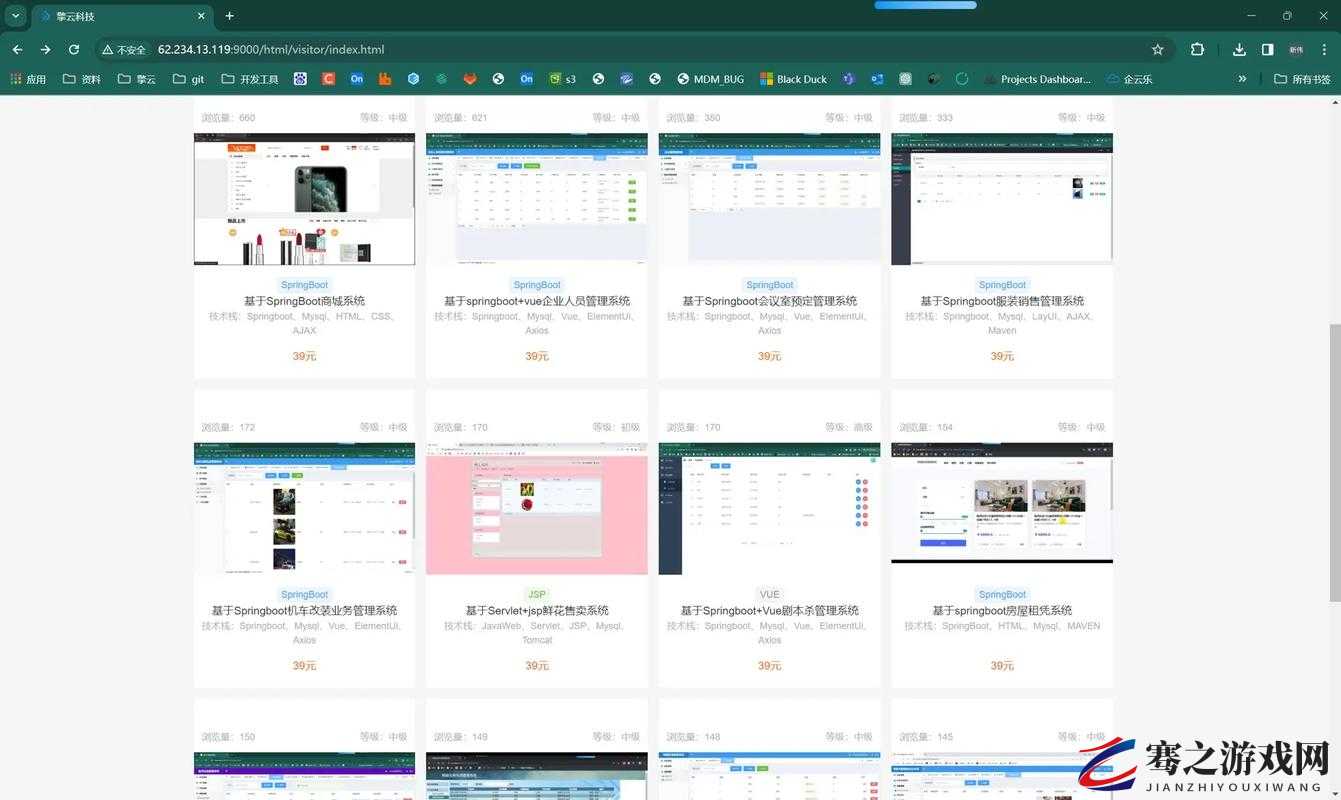Open the Microsoft Teams bookmark icon
This screenshot has height=800, width=1341.
click(848, 79)
